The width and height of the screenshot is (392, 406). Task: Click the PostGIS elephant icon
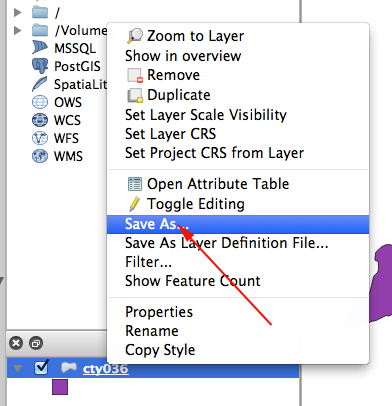(x=40, y=66)
